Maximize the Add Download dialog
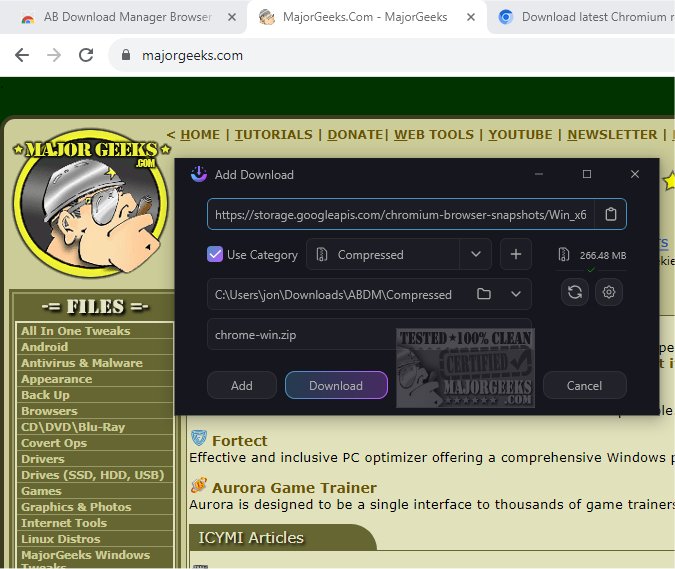Image resolution: width=675 pixels, height=569 pixels. pyautogui.click(x=586, y=174)
